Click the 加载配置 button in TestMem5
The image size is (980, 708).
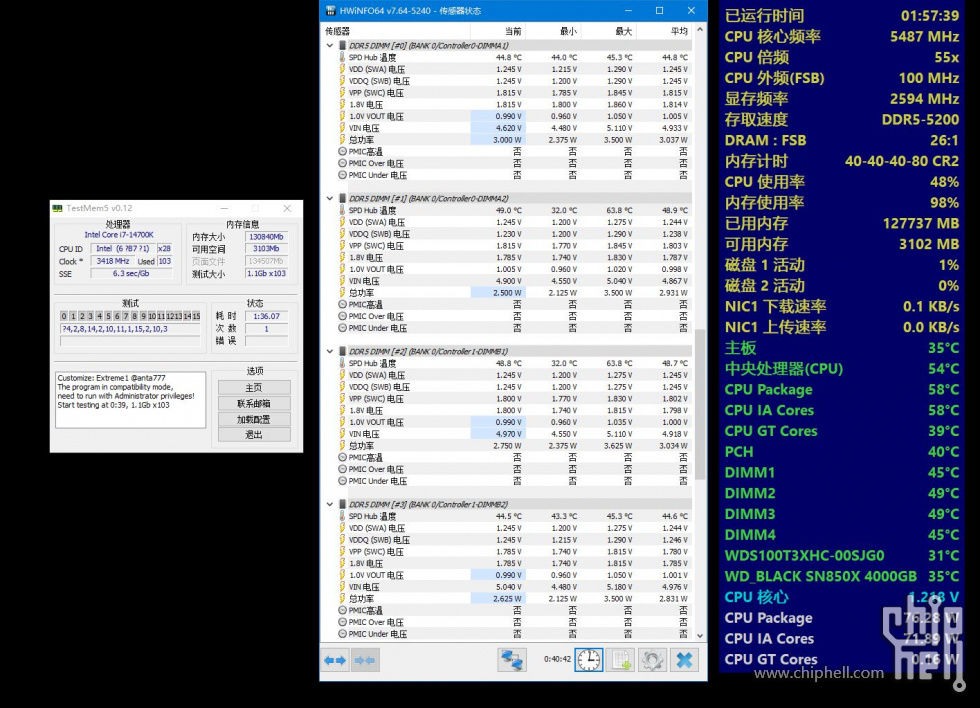254,419
